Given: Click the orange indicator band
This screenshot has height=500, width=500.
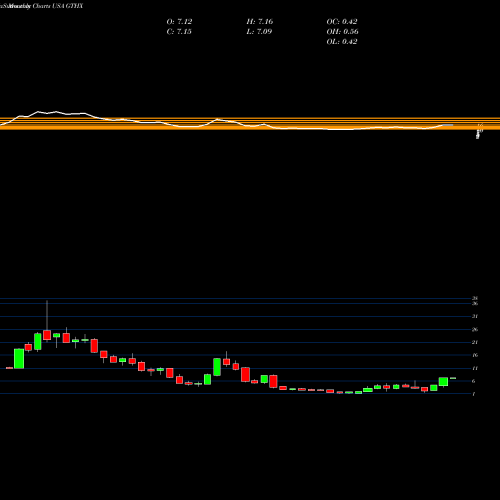Looking at the screenshot, I should 250,123.
